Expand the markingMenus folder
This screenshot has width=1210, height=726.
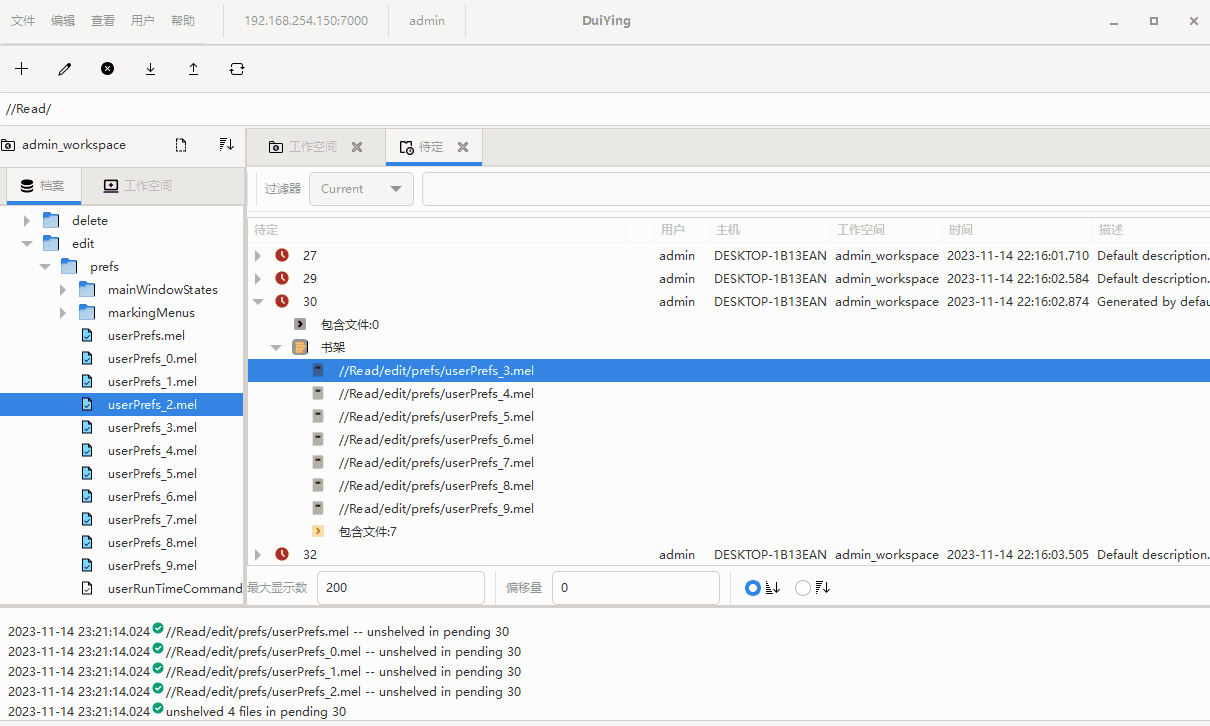[63, 313]
